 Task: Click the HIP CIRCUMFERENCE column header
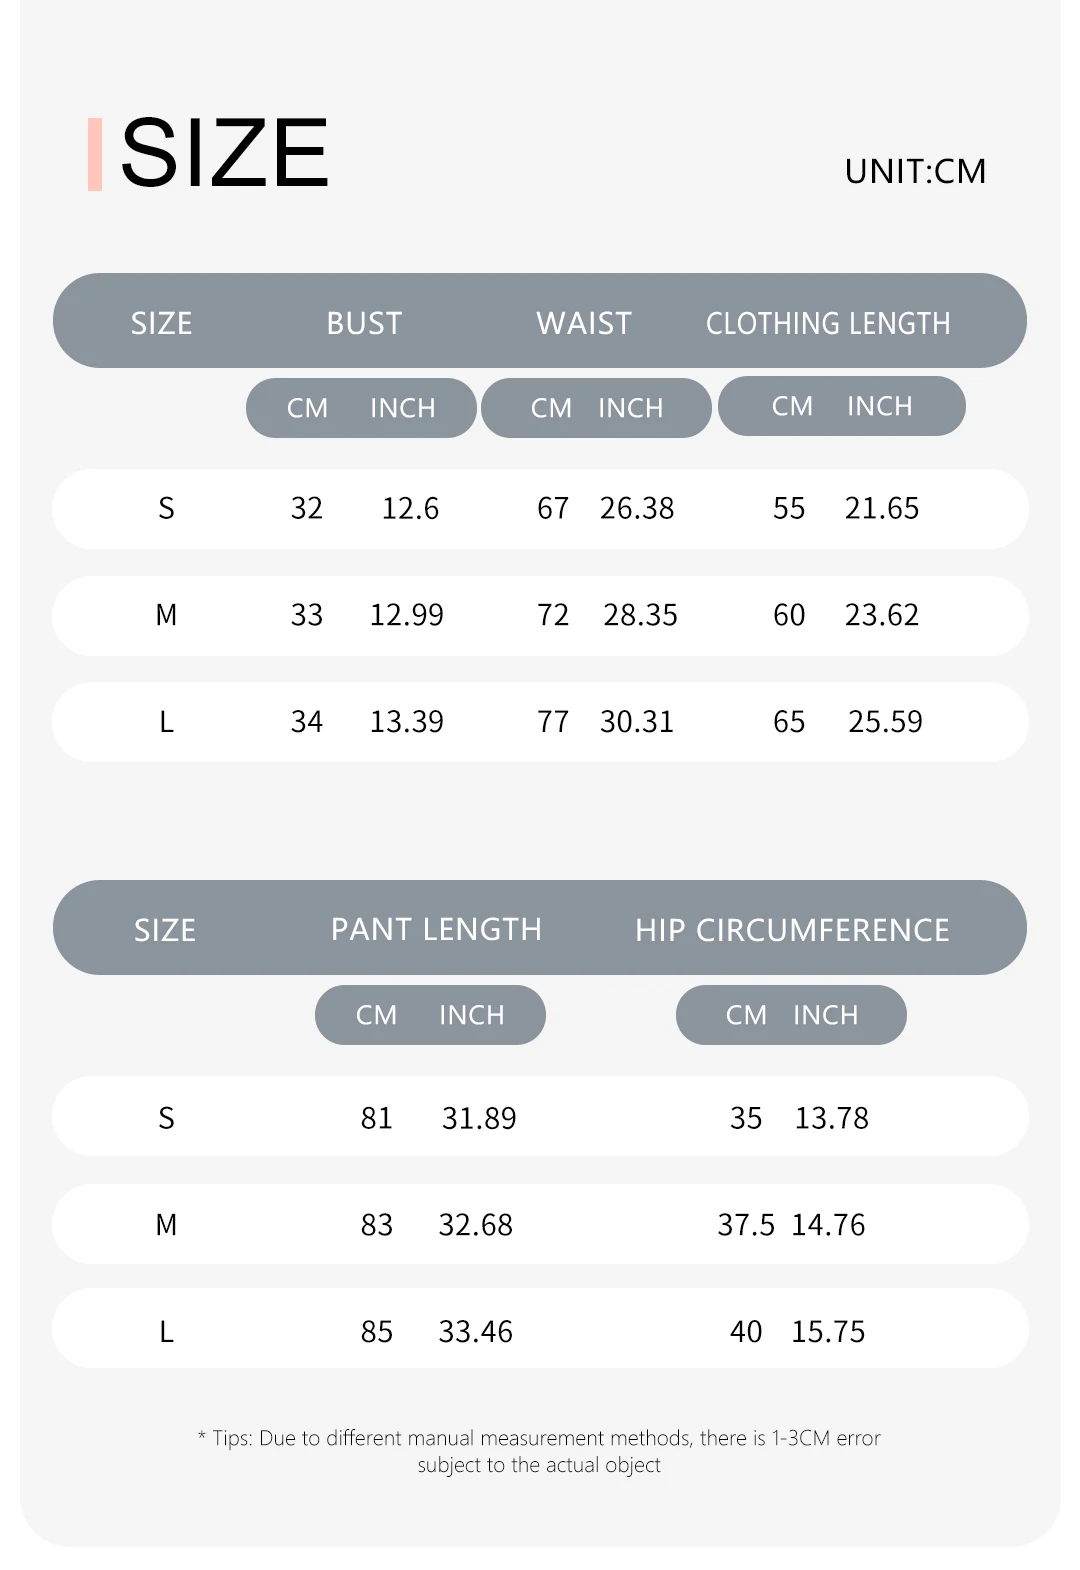[792, 930]
